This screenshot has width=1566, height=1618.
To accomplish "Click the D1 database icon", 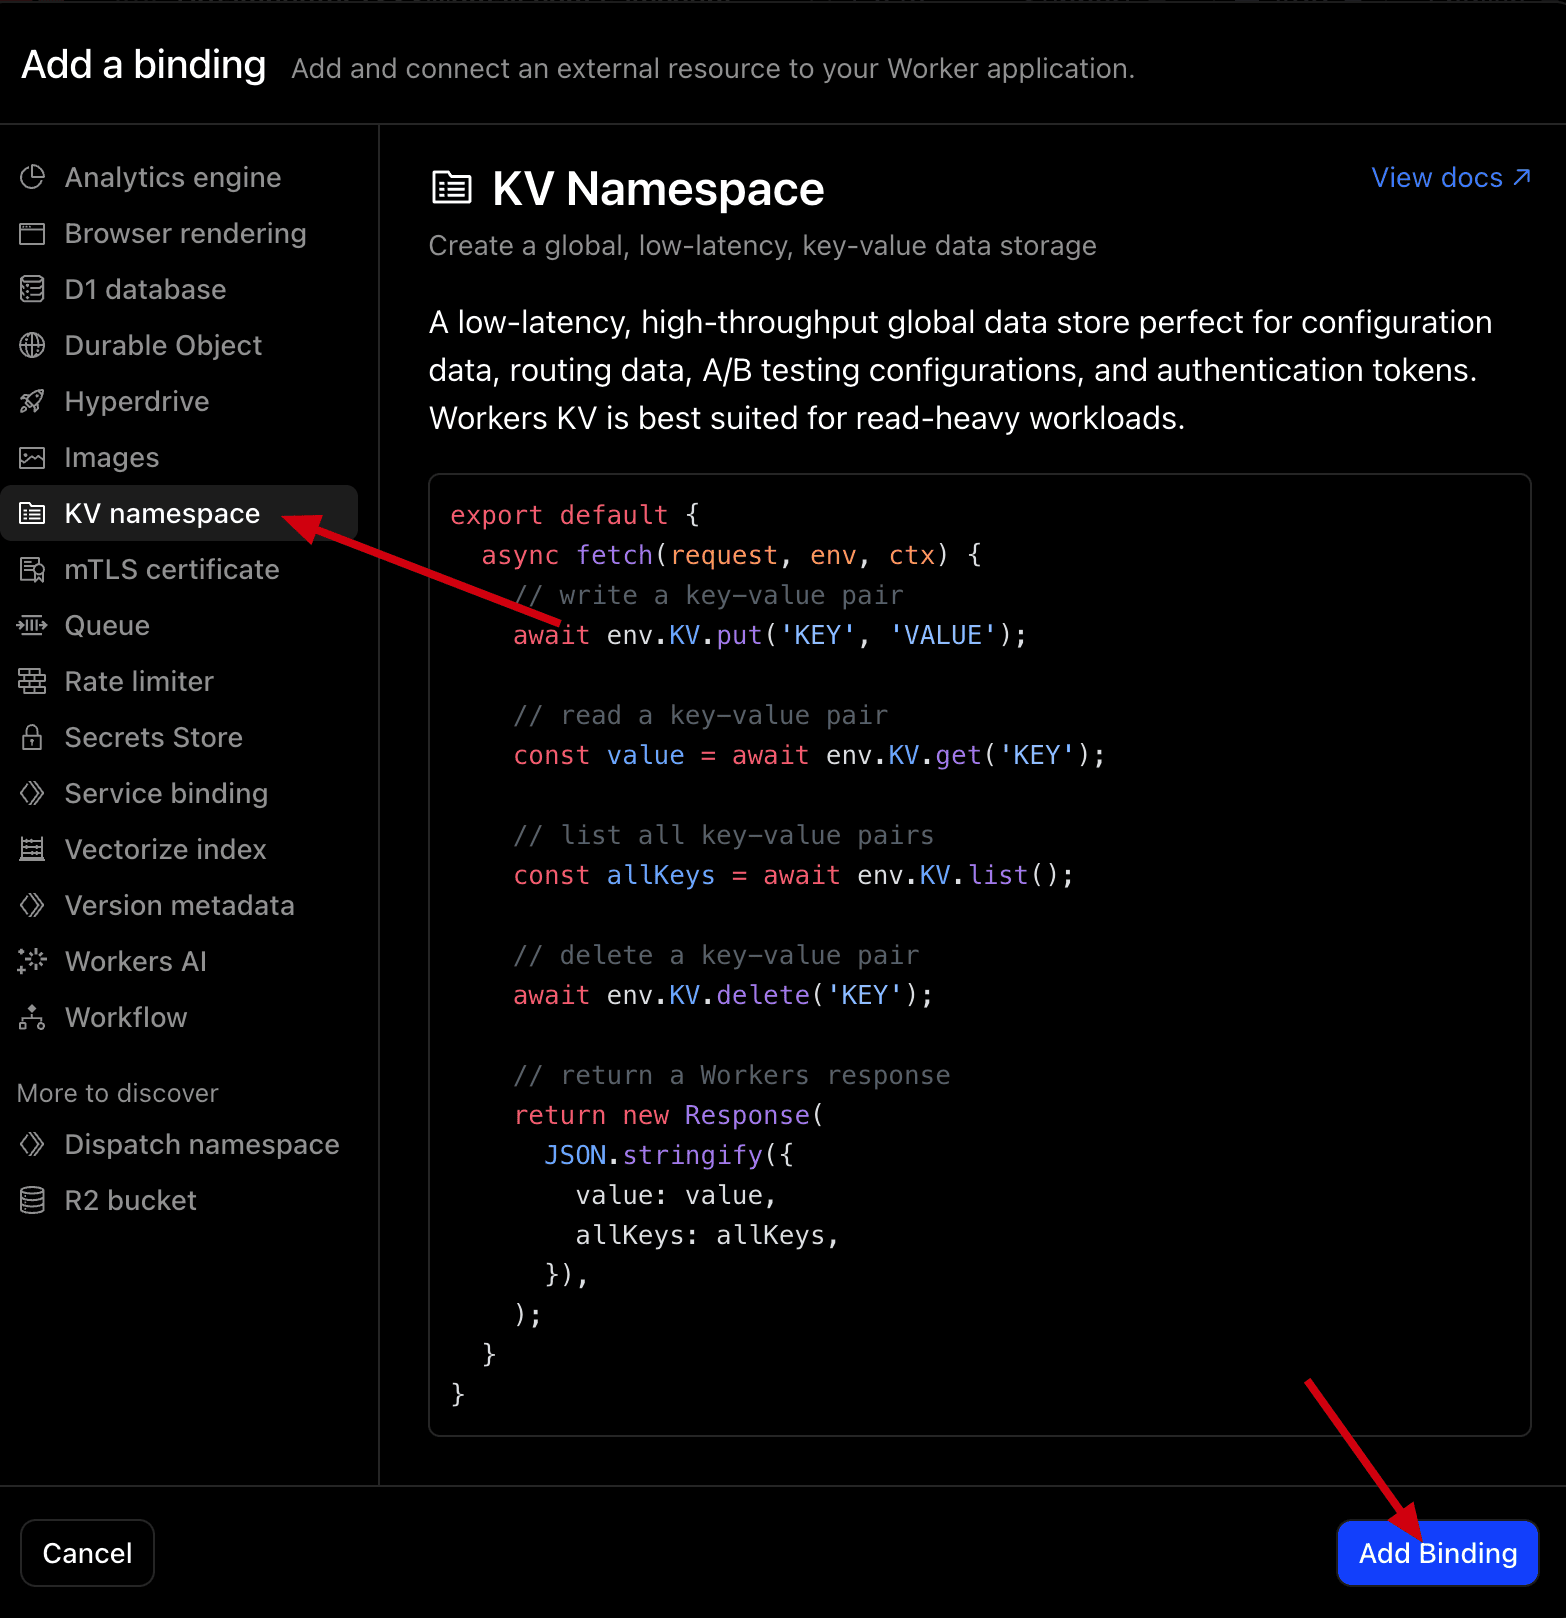I will click(32, 290).
